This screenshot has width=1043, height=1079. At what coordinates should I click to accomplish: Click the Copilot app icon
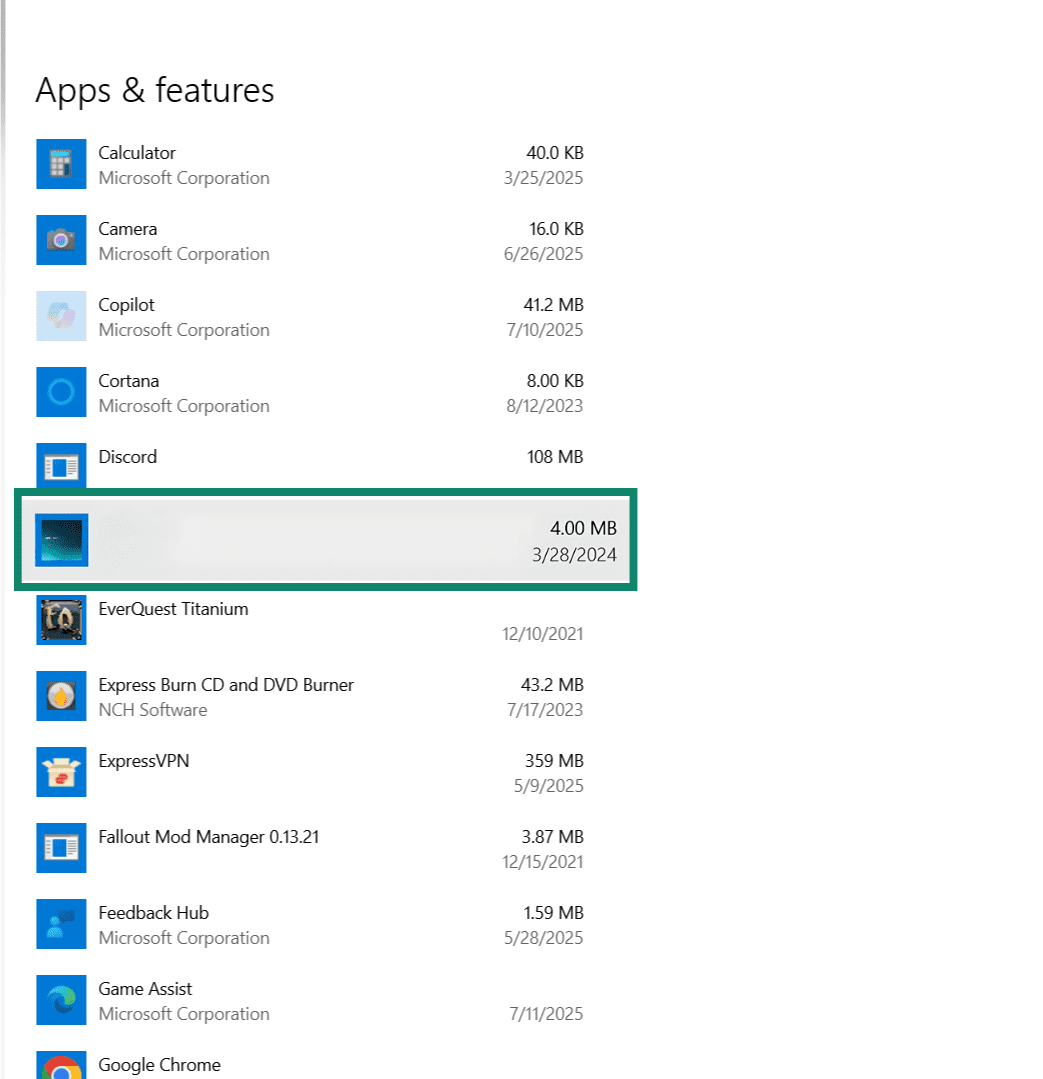tap(61, 316)
